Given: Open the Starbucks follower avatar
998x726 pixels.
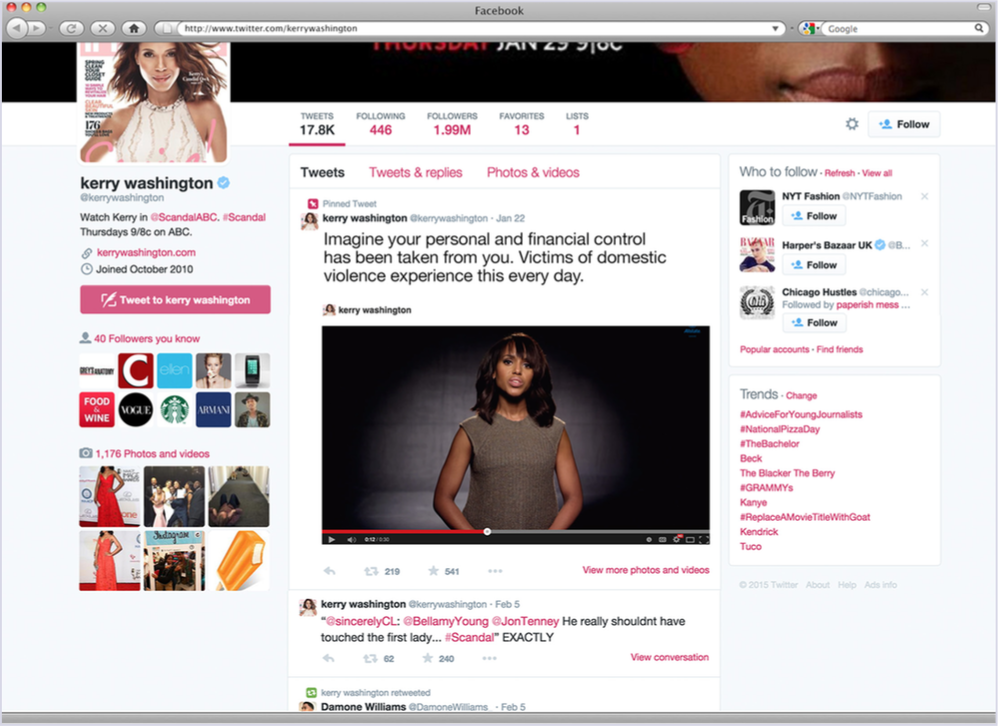Looking at the screenshot, I should coord(174,409).
